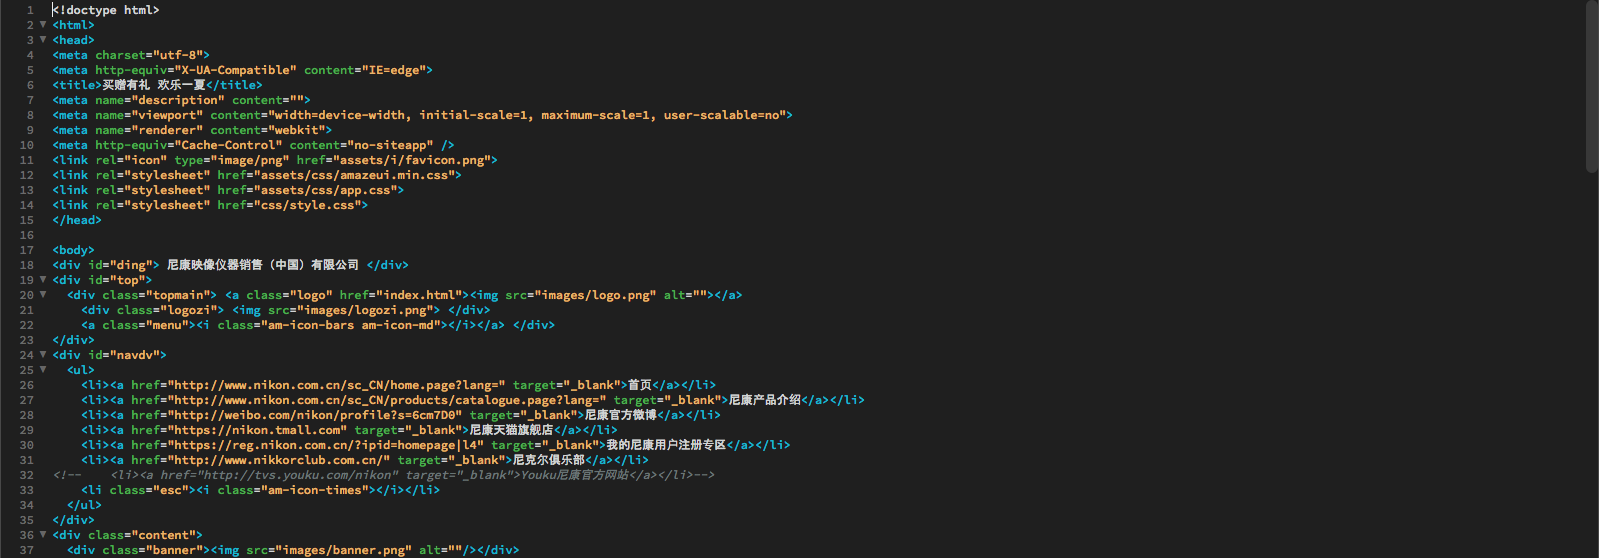The height and width of the screenshot is (558, 1599).
Task: Click the reg.nikon.com.cn URL
Action: pos(325,445)
